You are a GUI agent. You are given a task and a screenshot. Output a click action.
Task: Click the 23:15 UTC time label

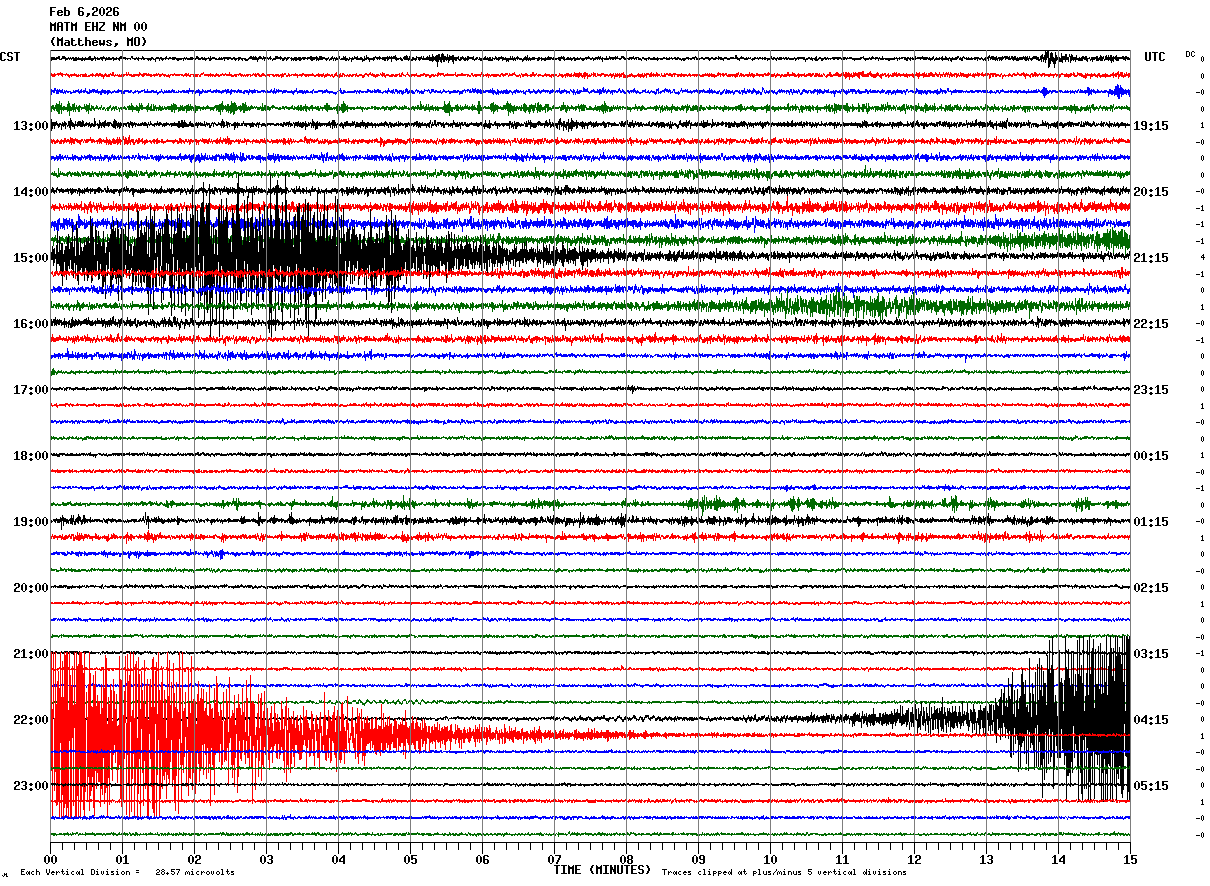(1151, 390)
